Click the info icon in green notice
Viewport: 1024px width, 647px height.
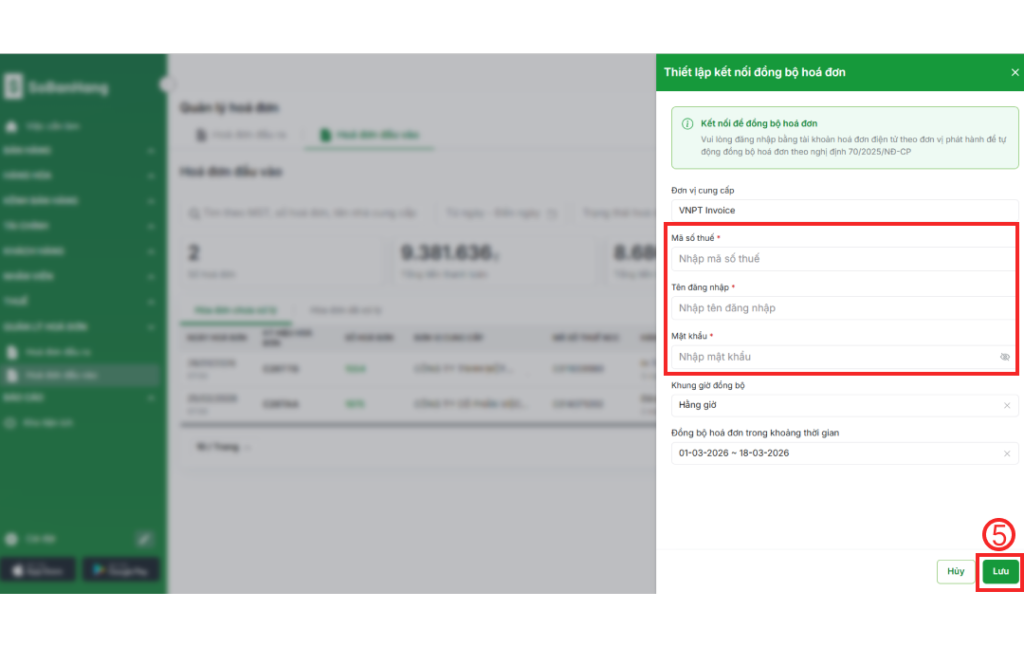tap(687, 124)
